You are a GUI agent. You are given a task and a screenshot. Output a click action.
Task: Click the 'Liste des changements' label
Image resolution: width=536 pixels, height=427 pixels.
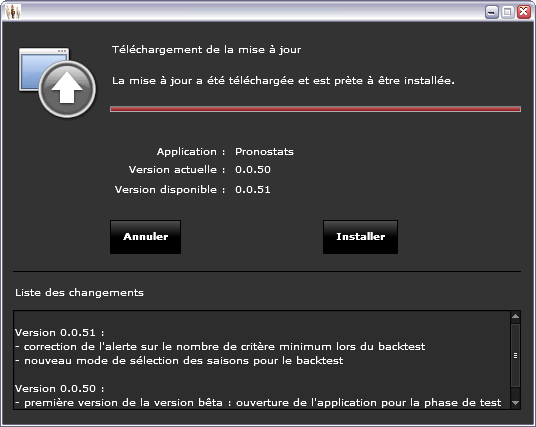point(79,293)
